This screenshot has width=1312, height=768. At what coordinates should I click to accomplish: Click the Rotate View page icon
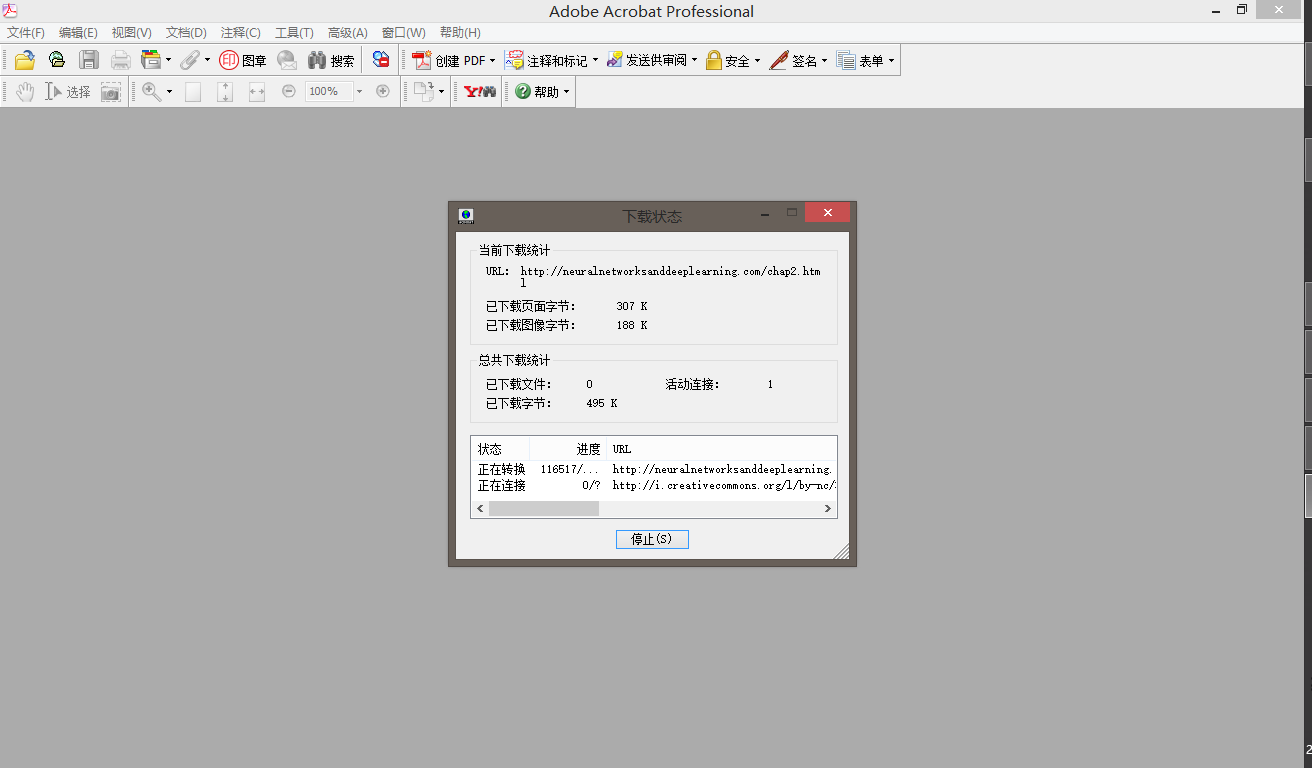[424, 91]
